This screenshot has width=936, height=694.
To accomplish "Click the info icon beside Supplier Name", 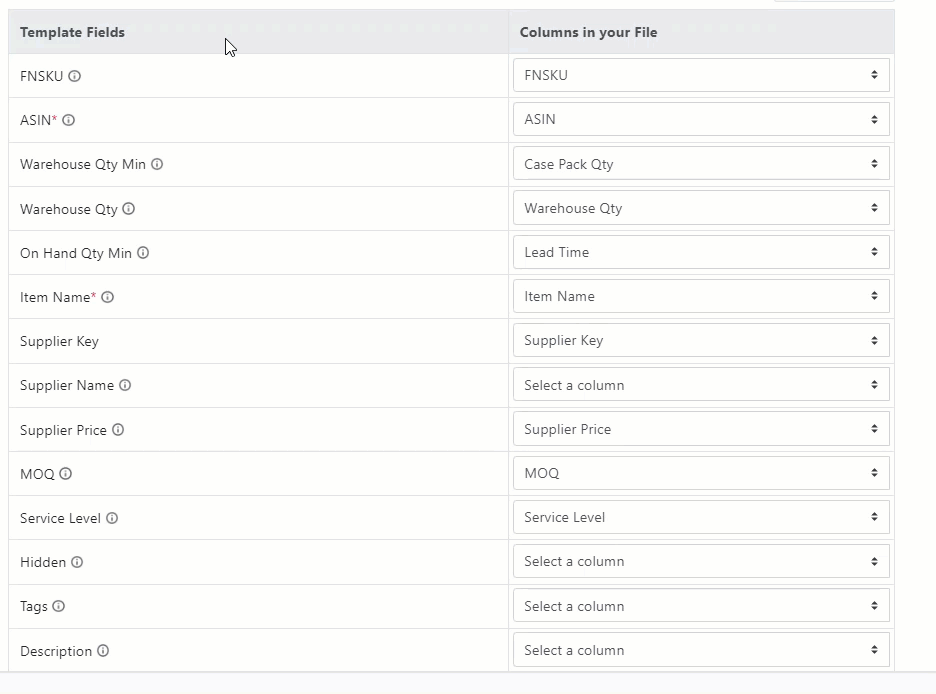I will tap(125, 385).
